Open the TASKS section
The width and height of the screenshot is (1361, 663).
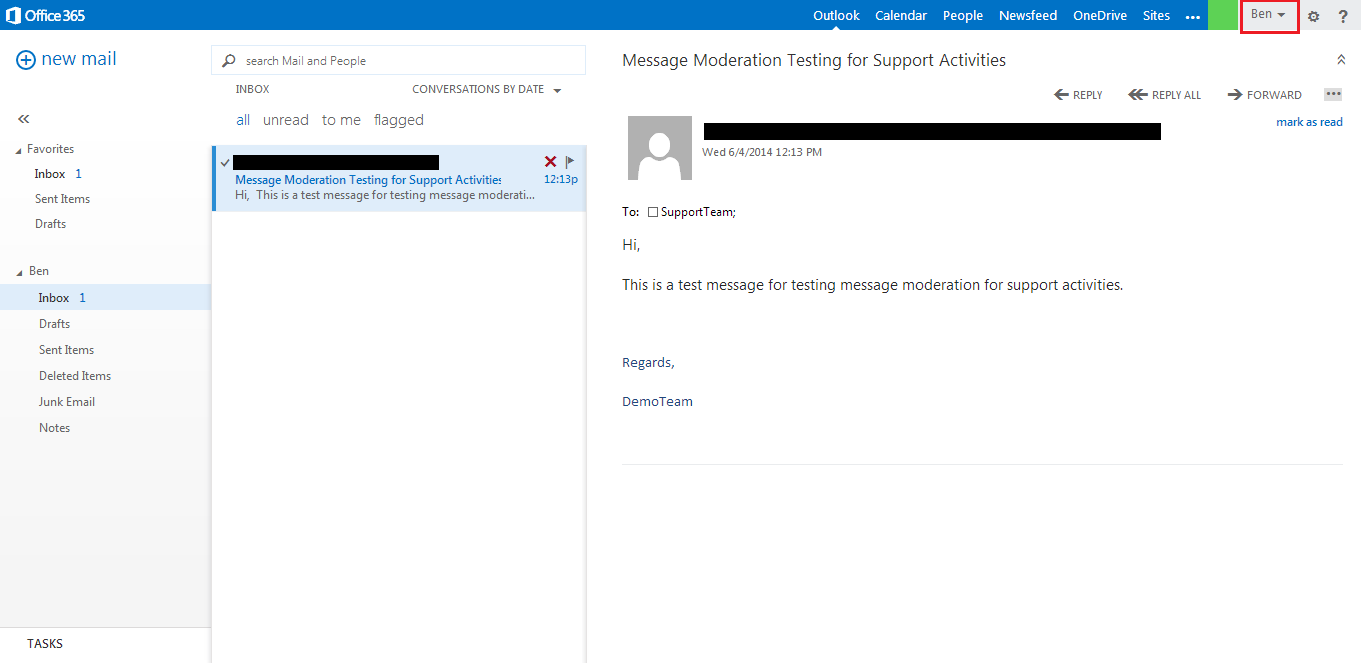[x=45, y=643]
